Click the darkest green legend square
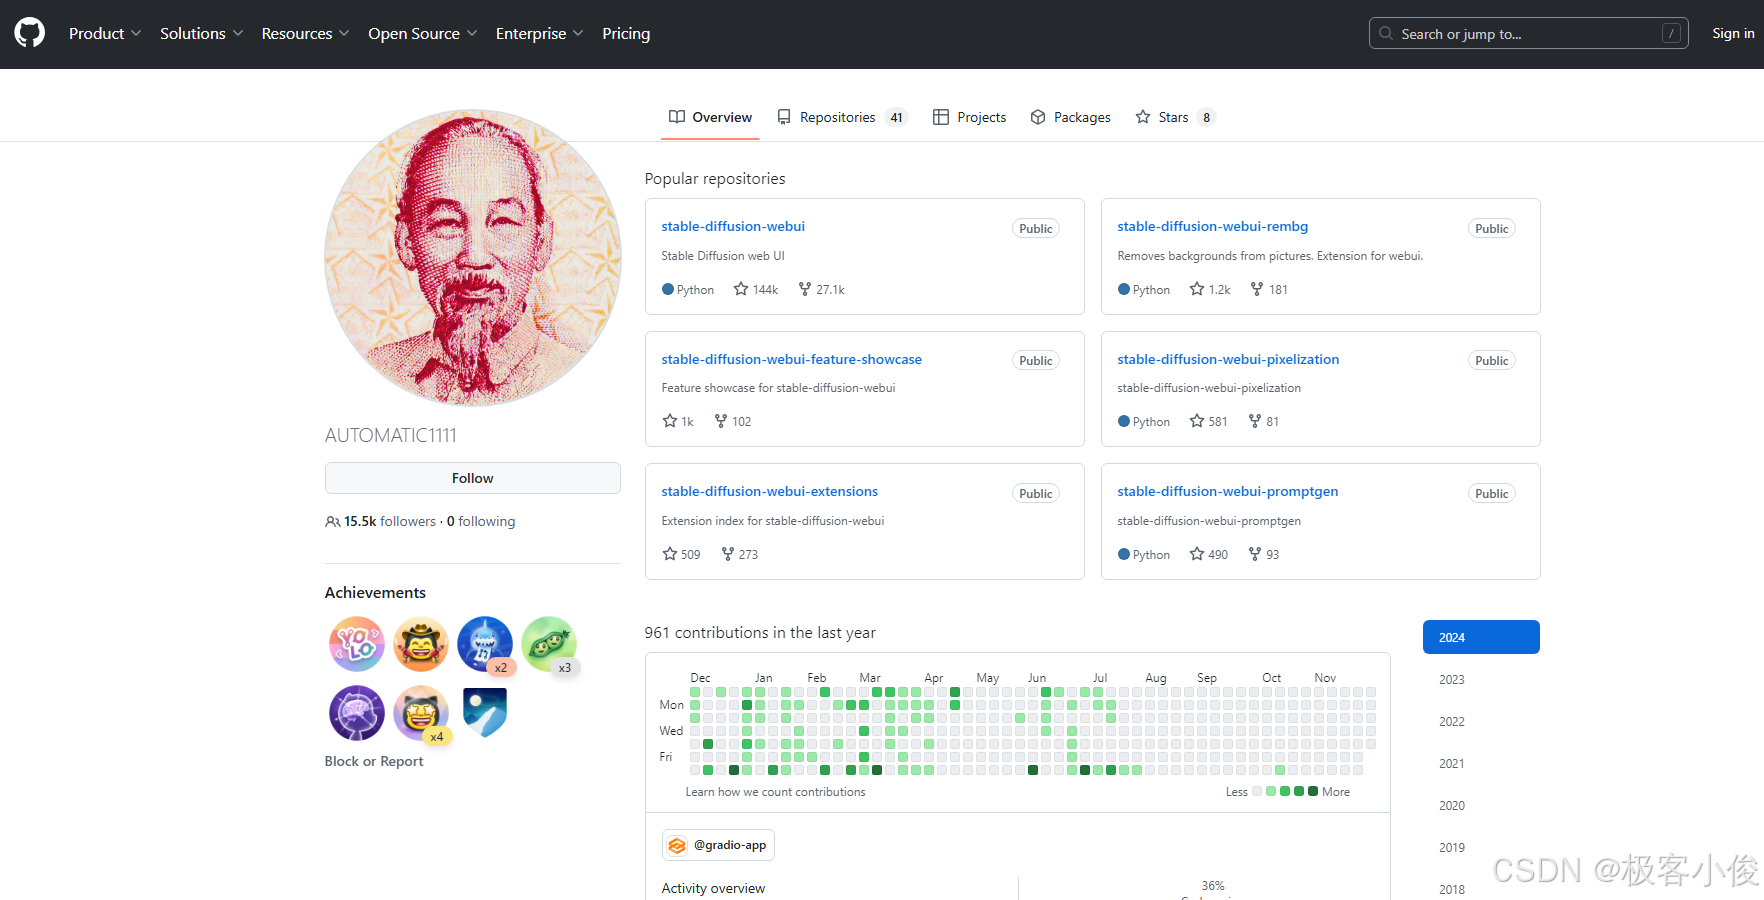 [x=1313, y=791]
